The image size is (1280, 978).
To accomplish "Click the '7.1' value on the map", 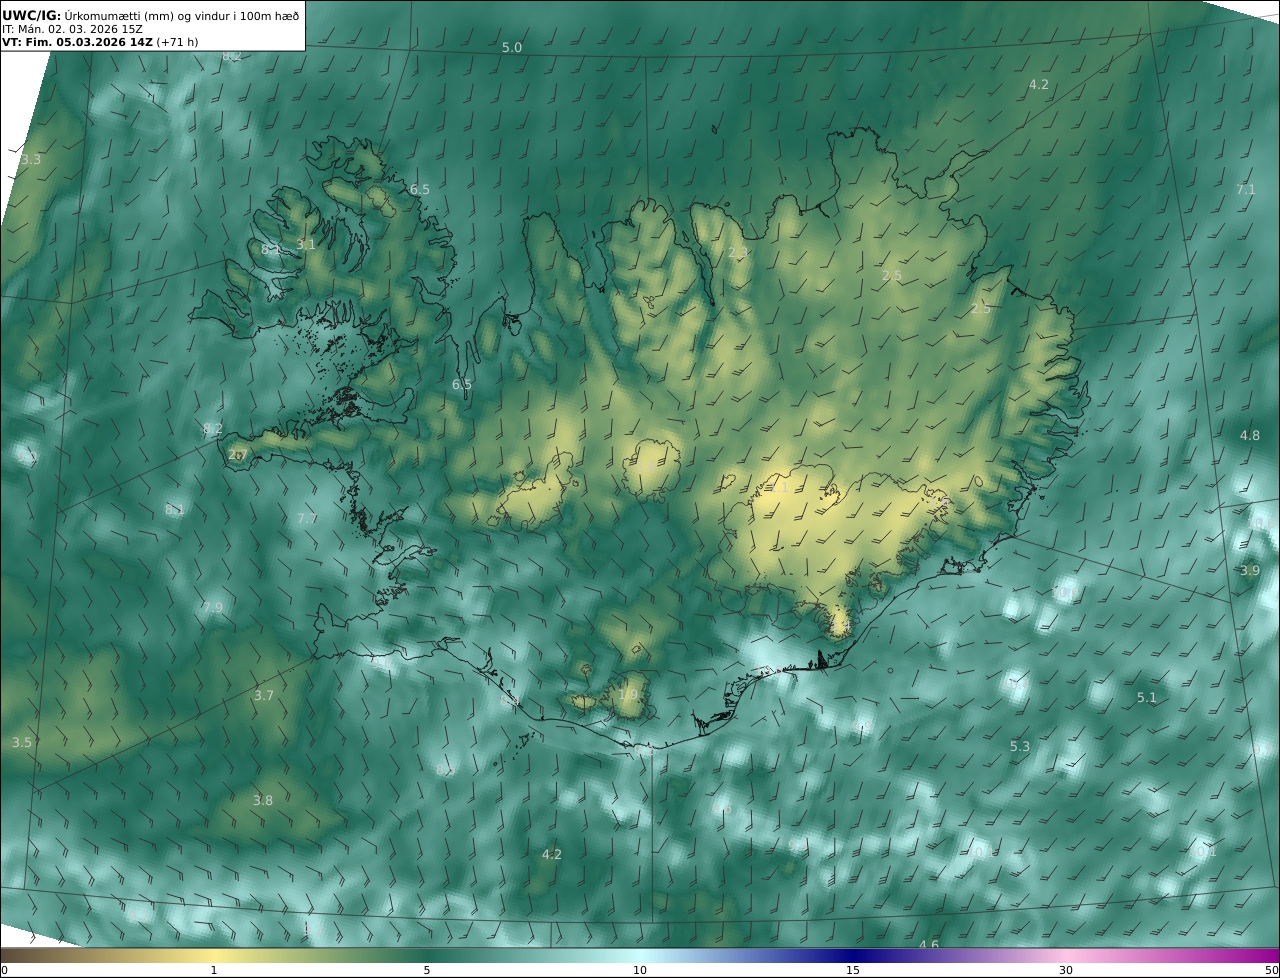I will click(x=1245, y=190).
